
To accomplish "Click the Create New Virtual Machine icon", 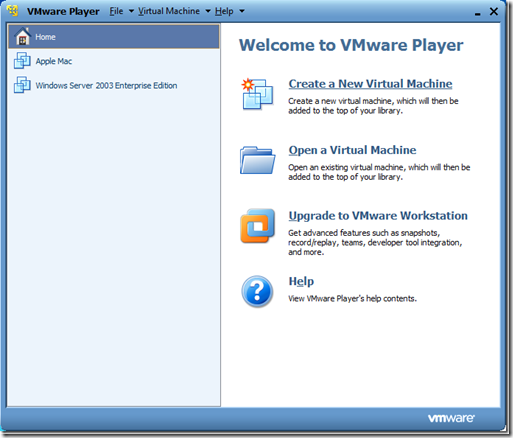I will [x=257, y=94].
